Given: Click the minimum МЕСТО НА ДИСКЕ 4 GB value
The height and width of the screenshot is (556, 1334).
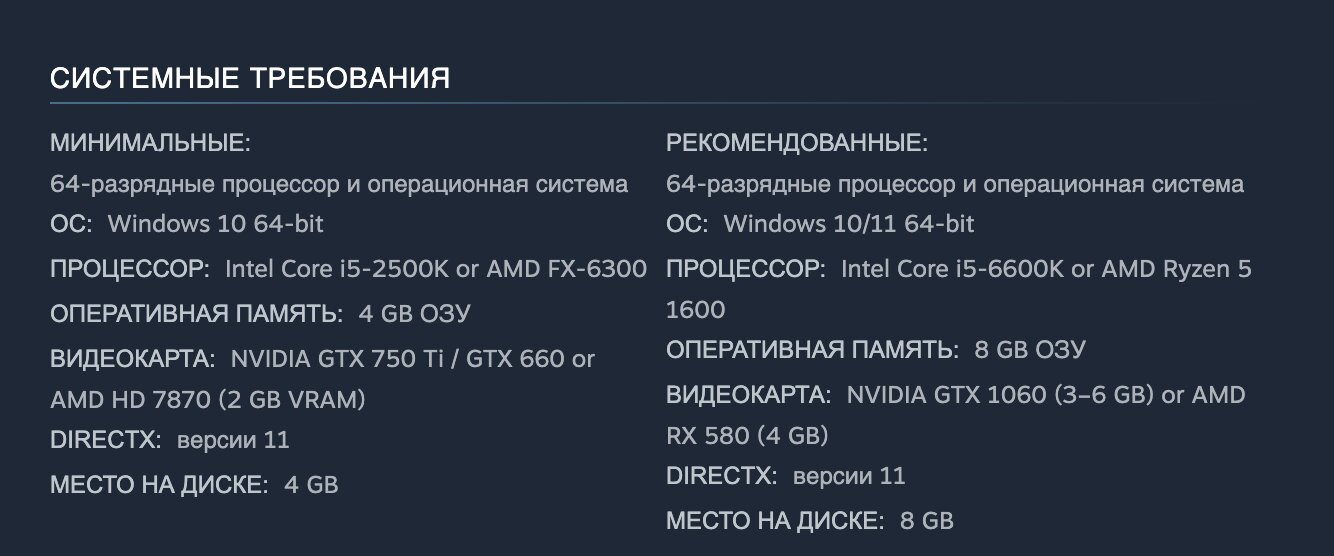Looking at the screenshot, I should coord(311,486).
